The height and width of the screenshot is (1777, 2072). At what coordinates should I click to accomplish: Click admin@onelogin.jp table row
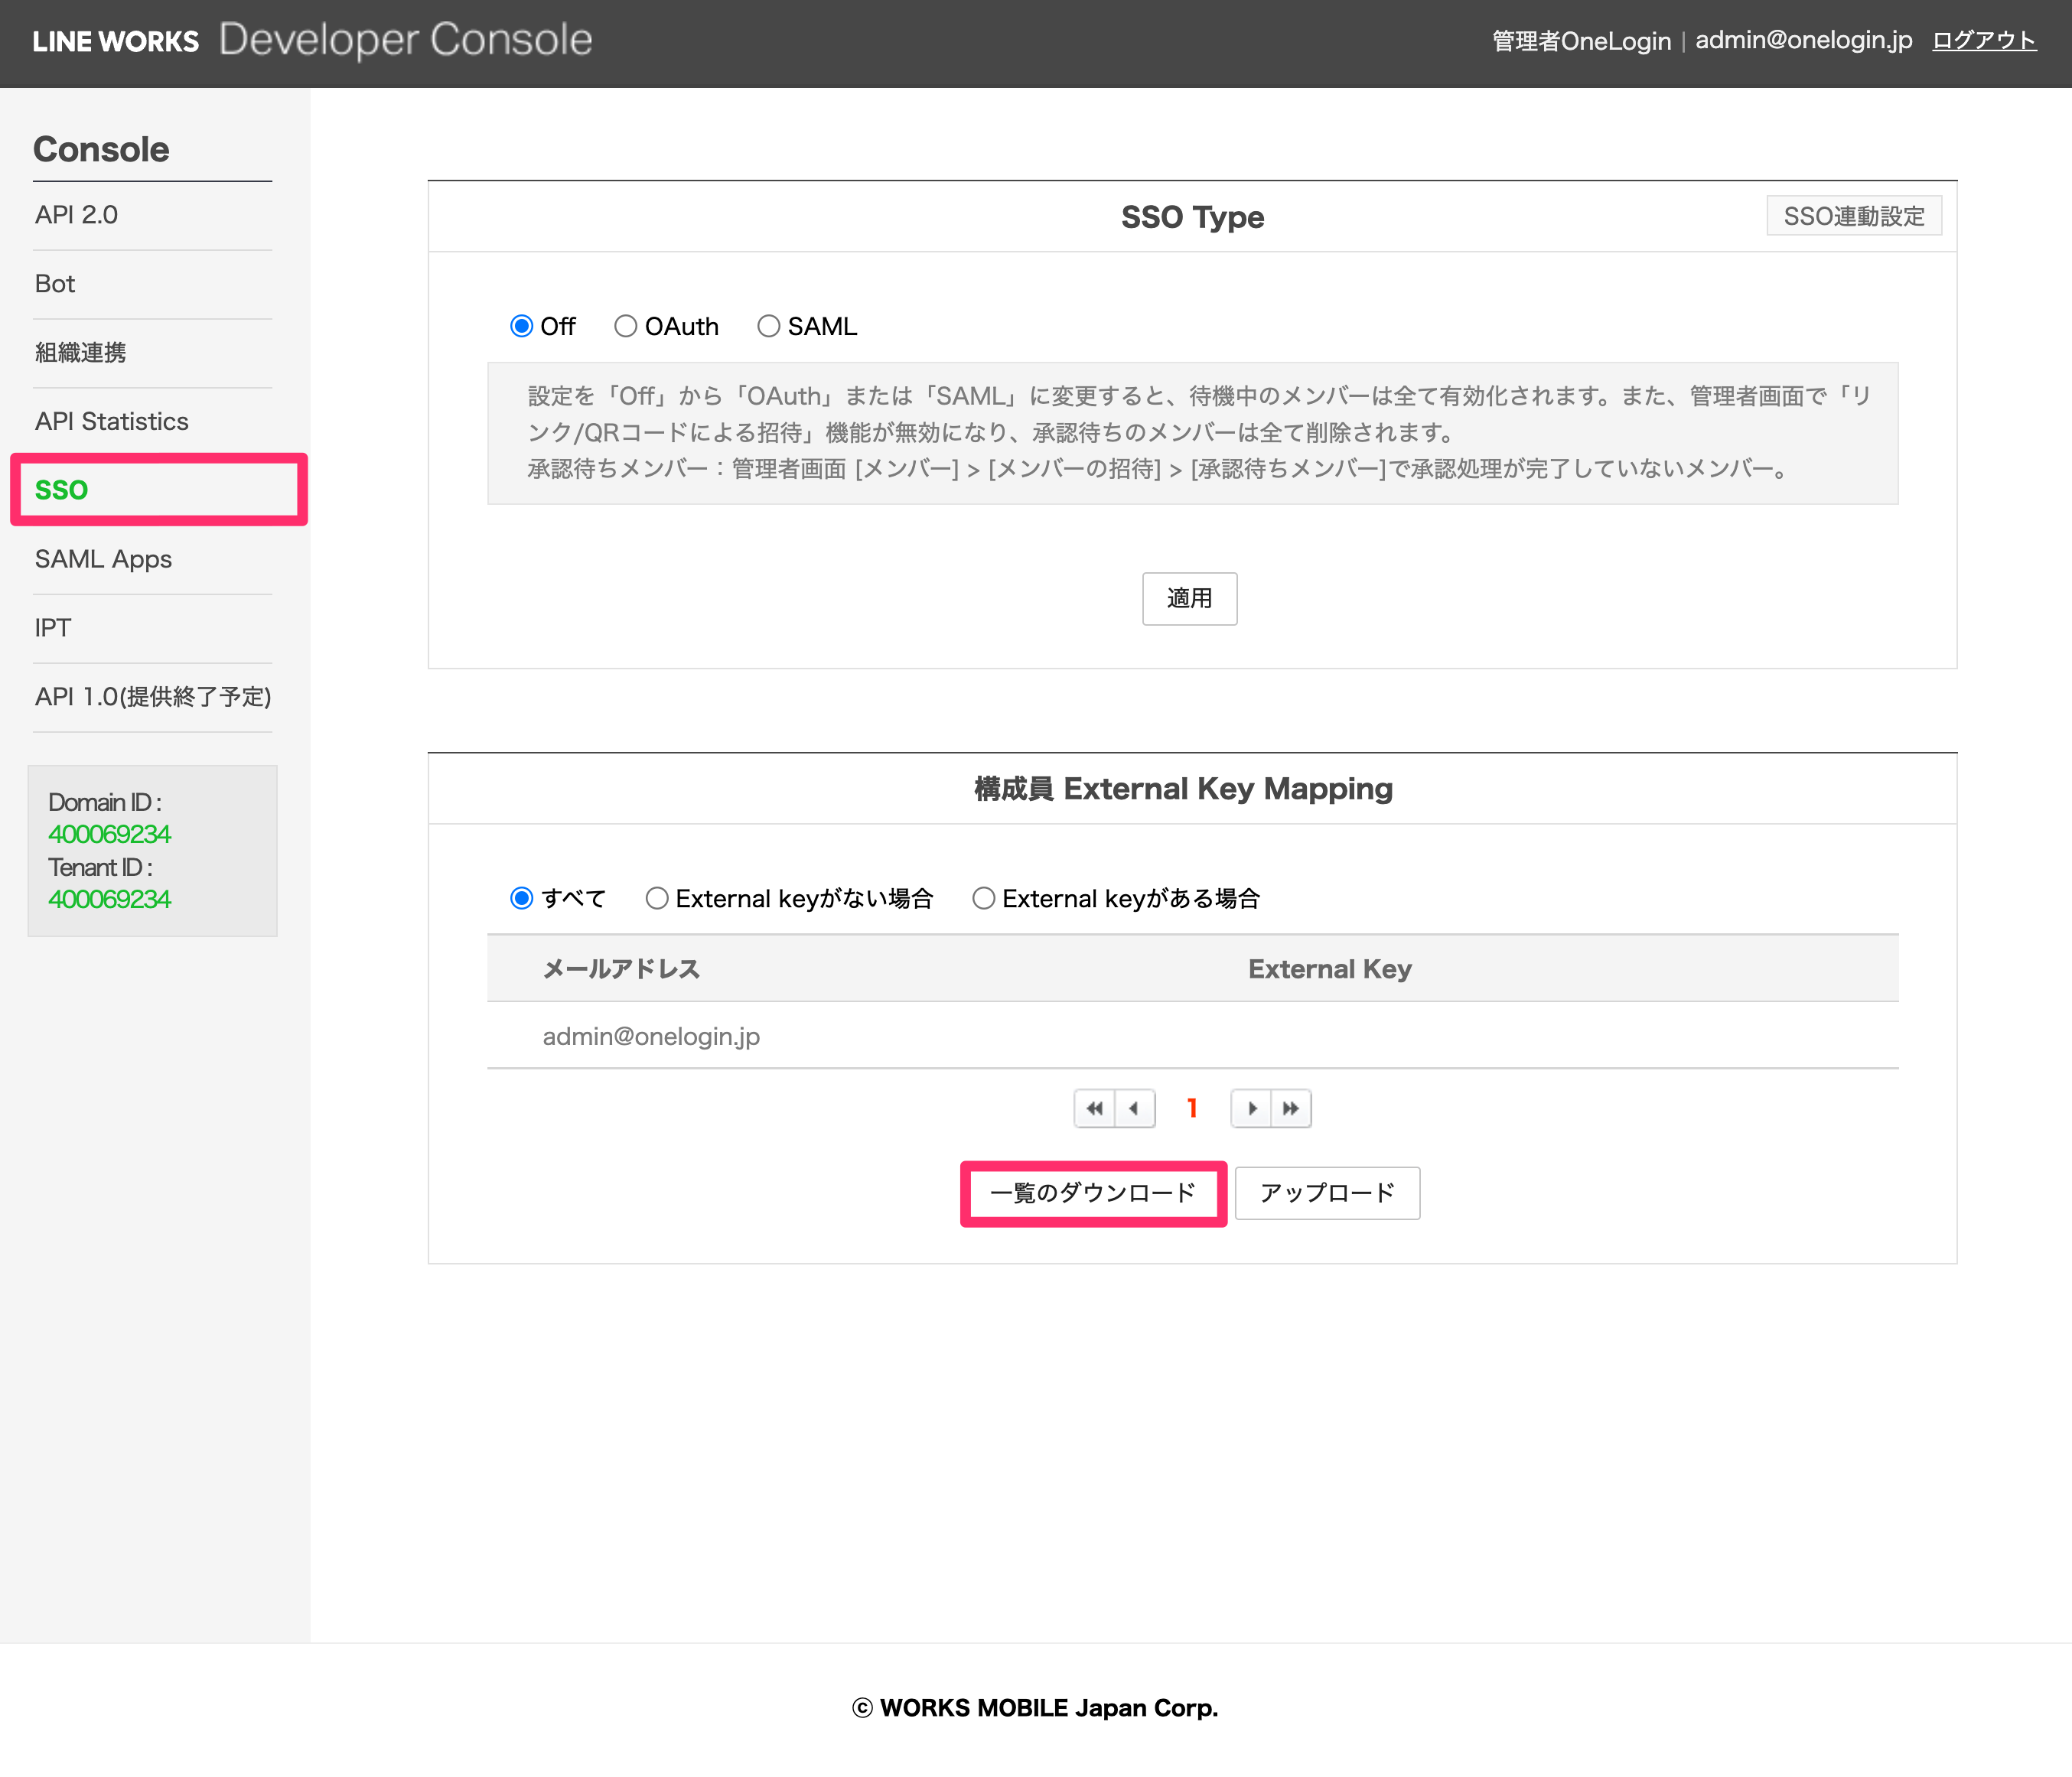[1192, 1036]
